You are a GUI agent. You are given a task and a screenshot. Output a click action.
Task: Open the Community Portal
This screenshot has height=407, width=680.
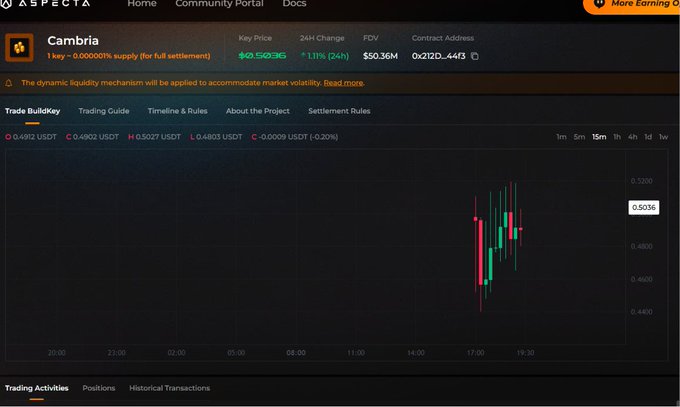pyautogui.click(x=219, y=3)
